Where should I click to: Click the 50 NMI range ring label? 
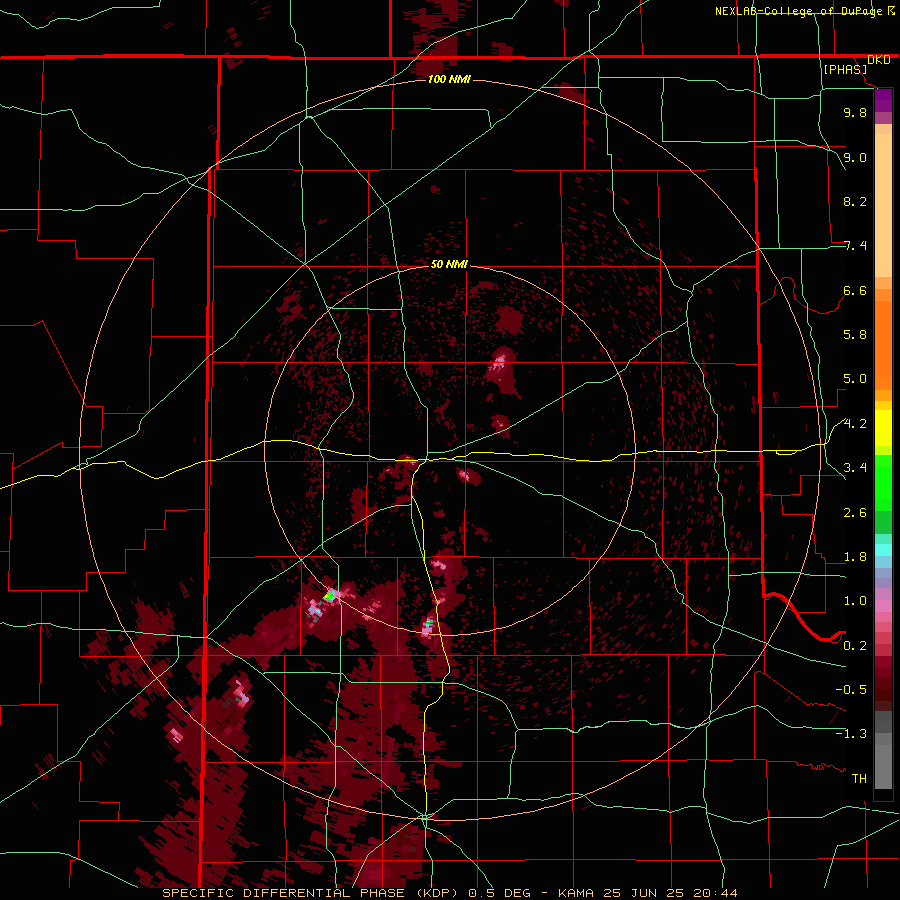pyautogui.click(x=449, y=264)
